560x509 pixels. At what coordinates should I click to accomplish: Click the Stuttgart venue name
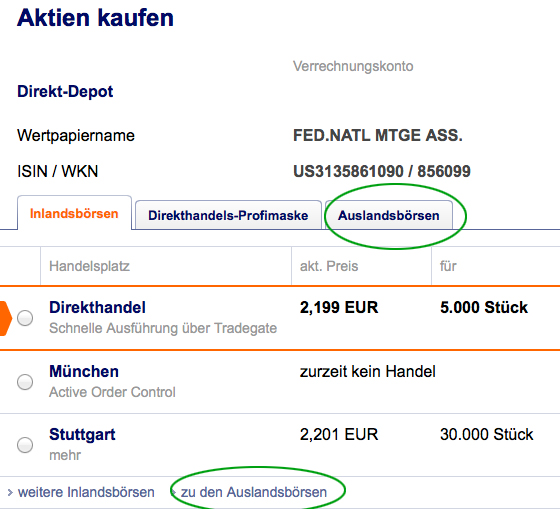point(82,435)
